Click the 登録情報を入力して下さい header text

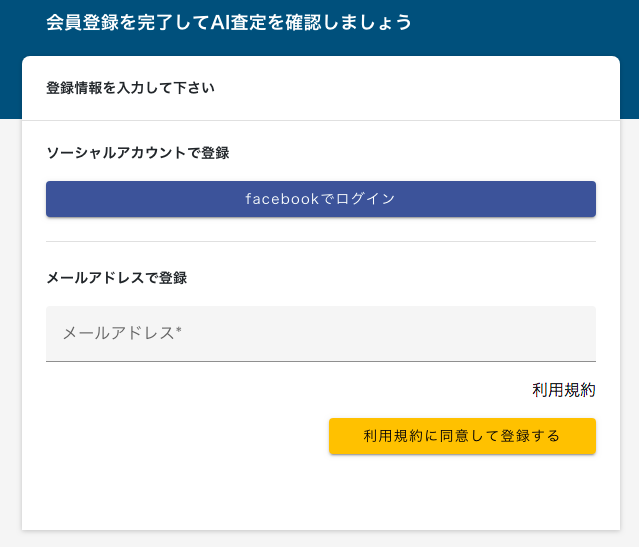[x=130, y=88]
